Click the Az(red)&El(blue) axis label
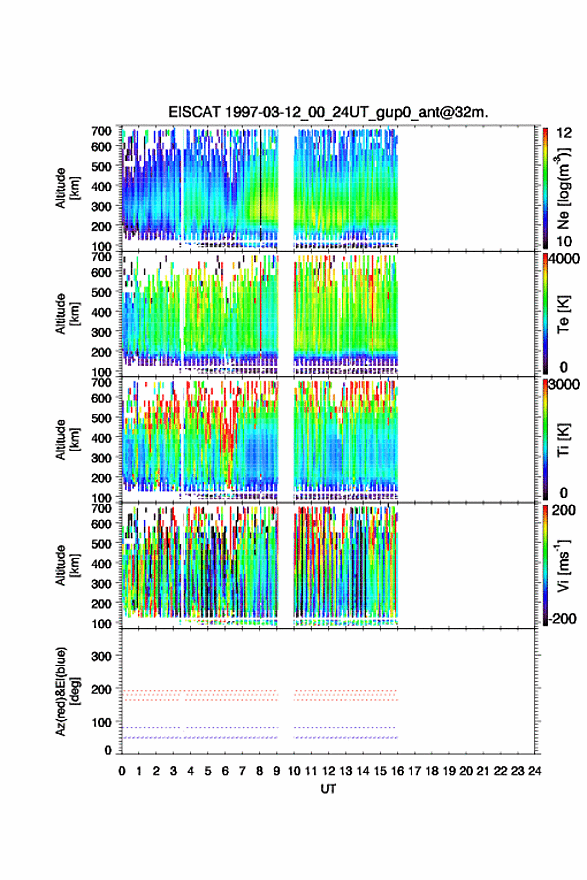Viewport: 587px width, 880px height. click(67, 691)
